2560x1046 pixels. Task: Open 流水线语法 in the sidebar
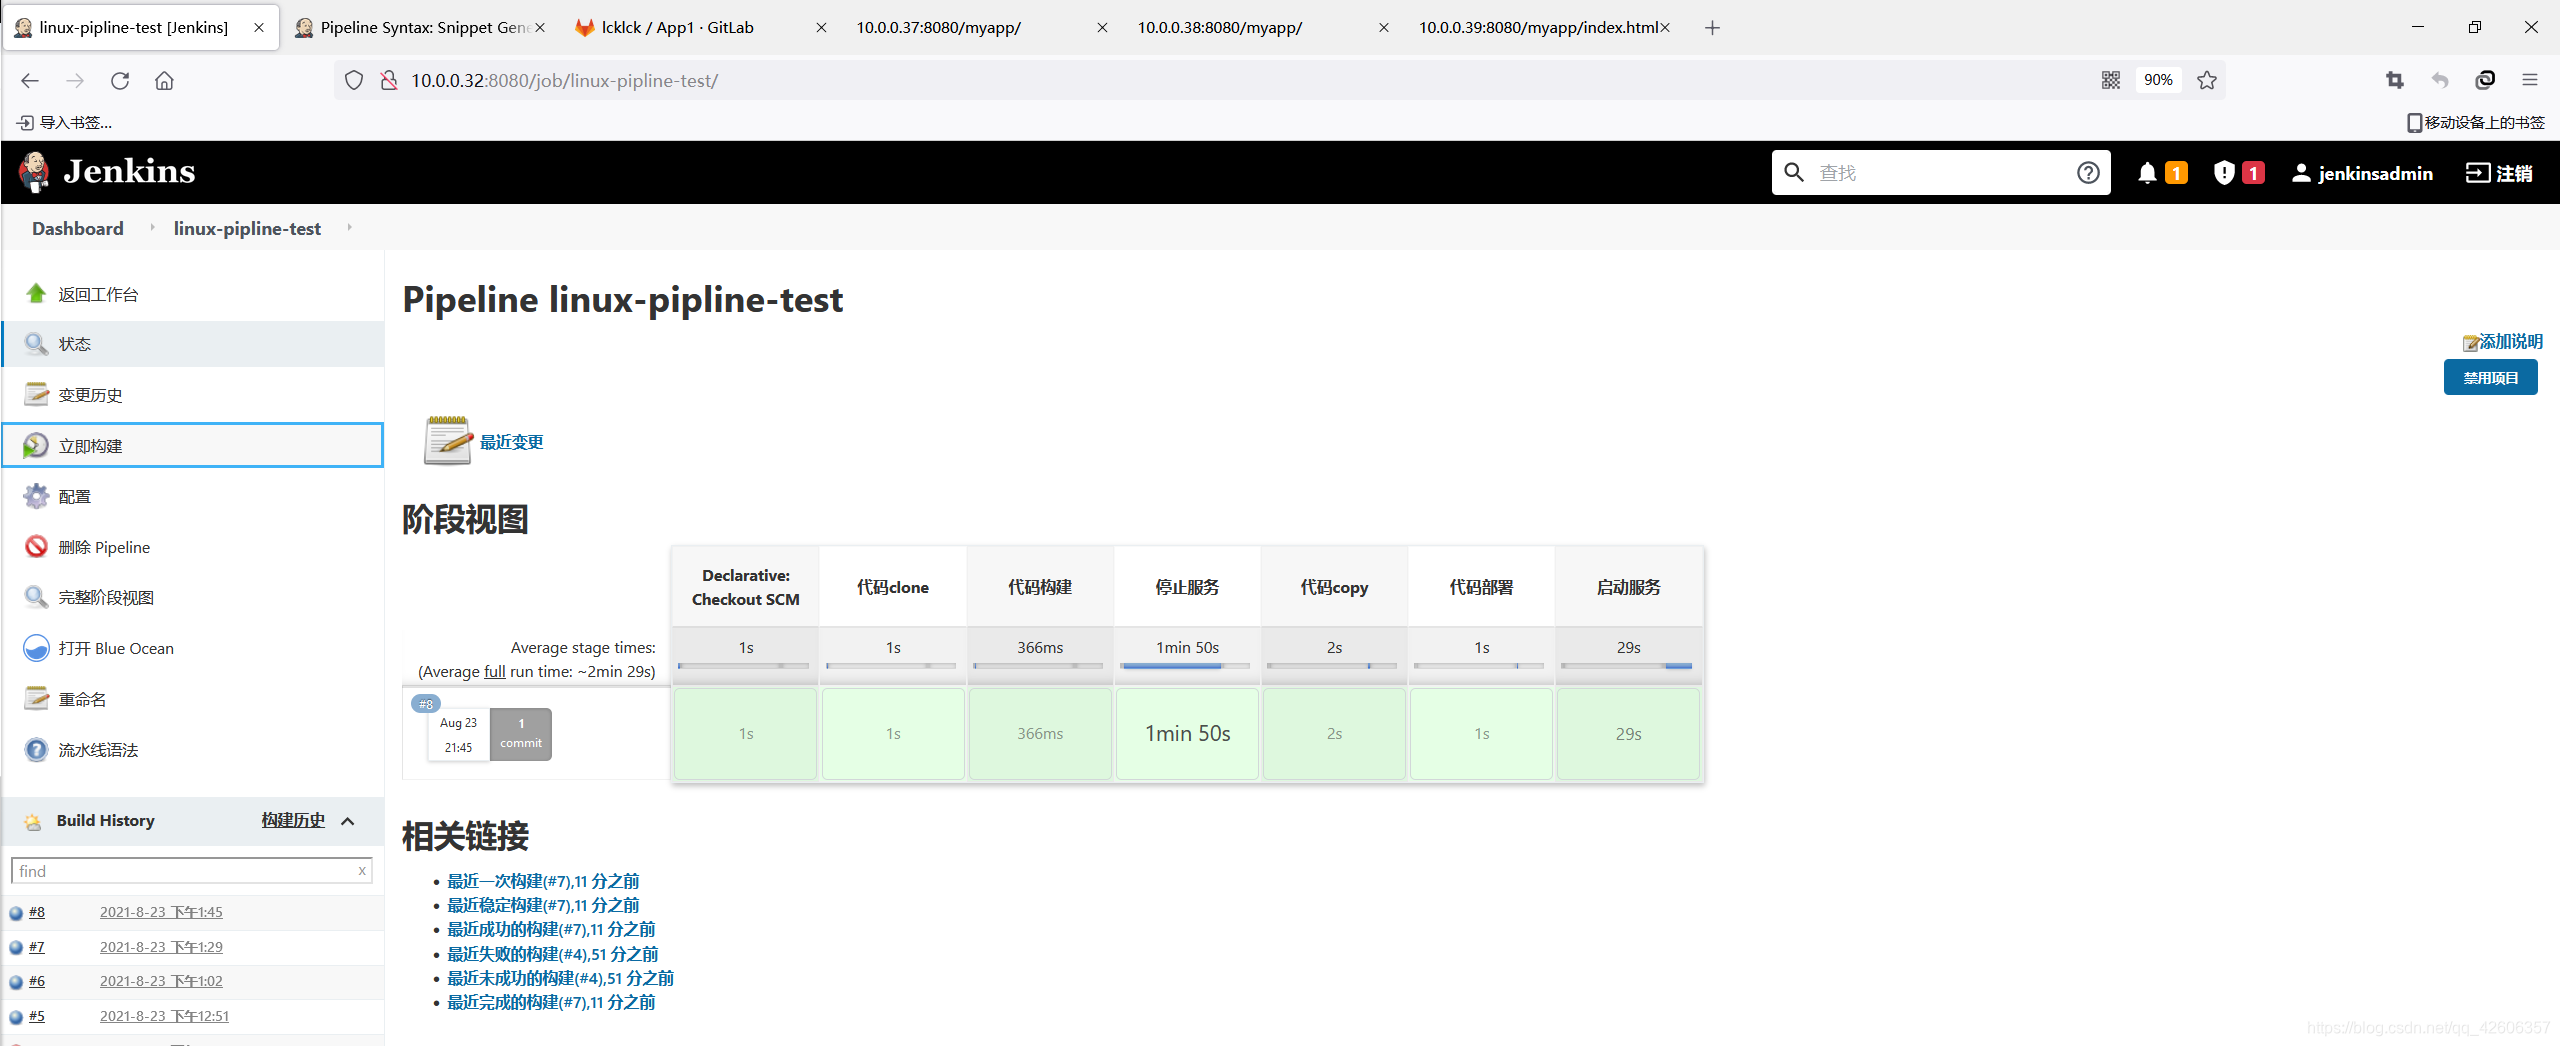98,750
